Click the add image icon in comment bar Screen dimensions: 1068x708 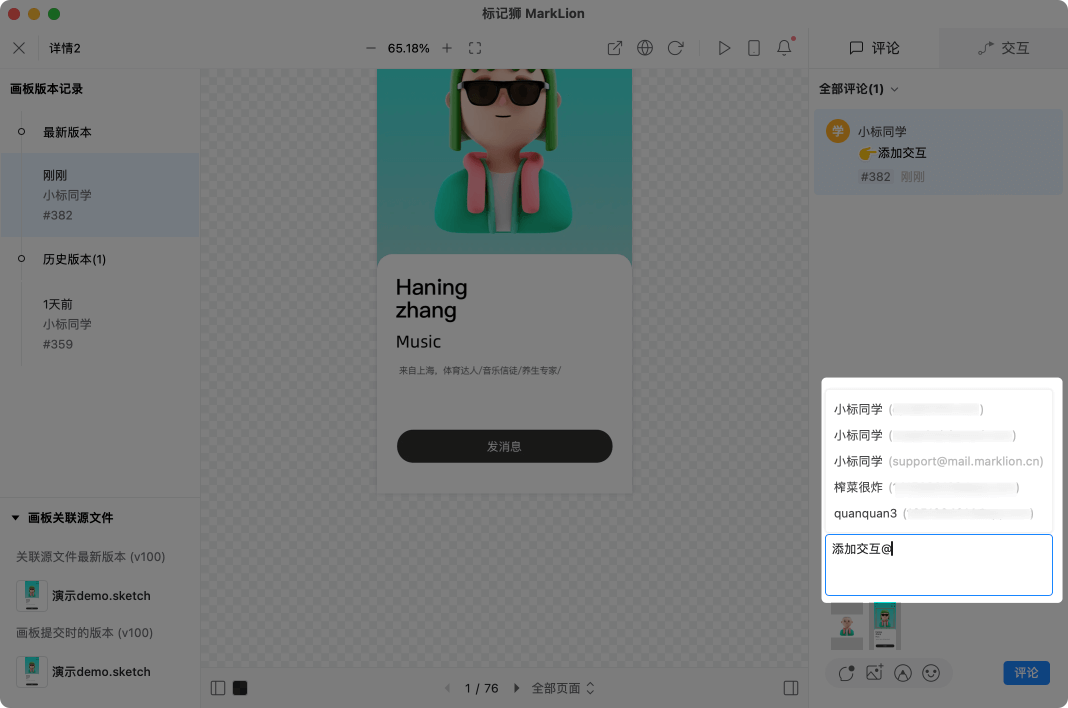(874, 673)
